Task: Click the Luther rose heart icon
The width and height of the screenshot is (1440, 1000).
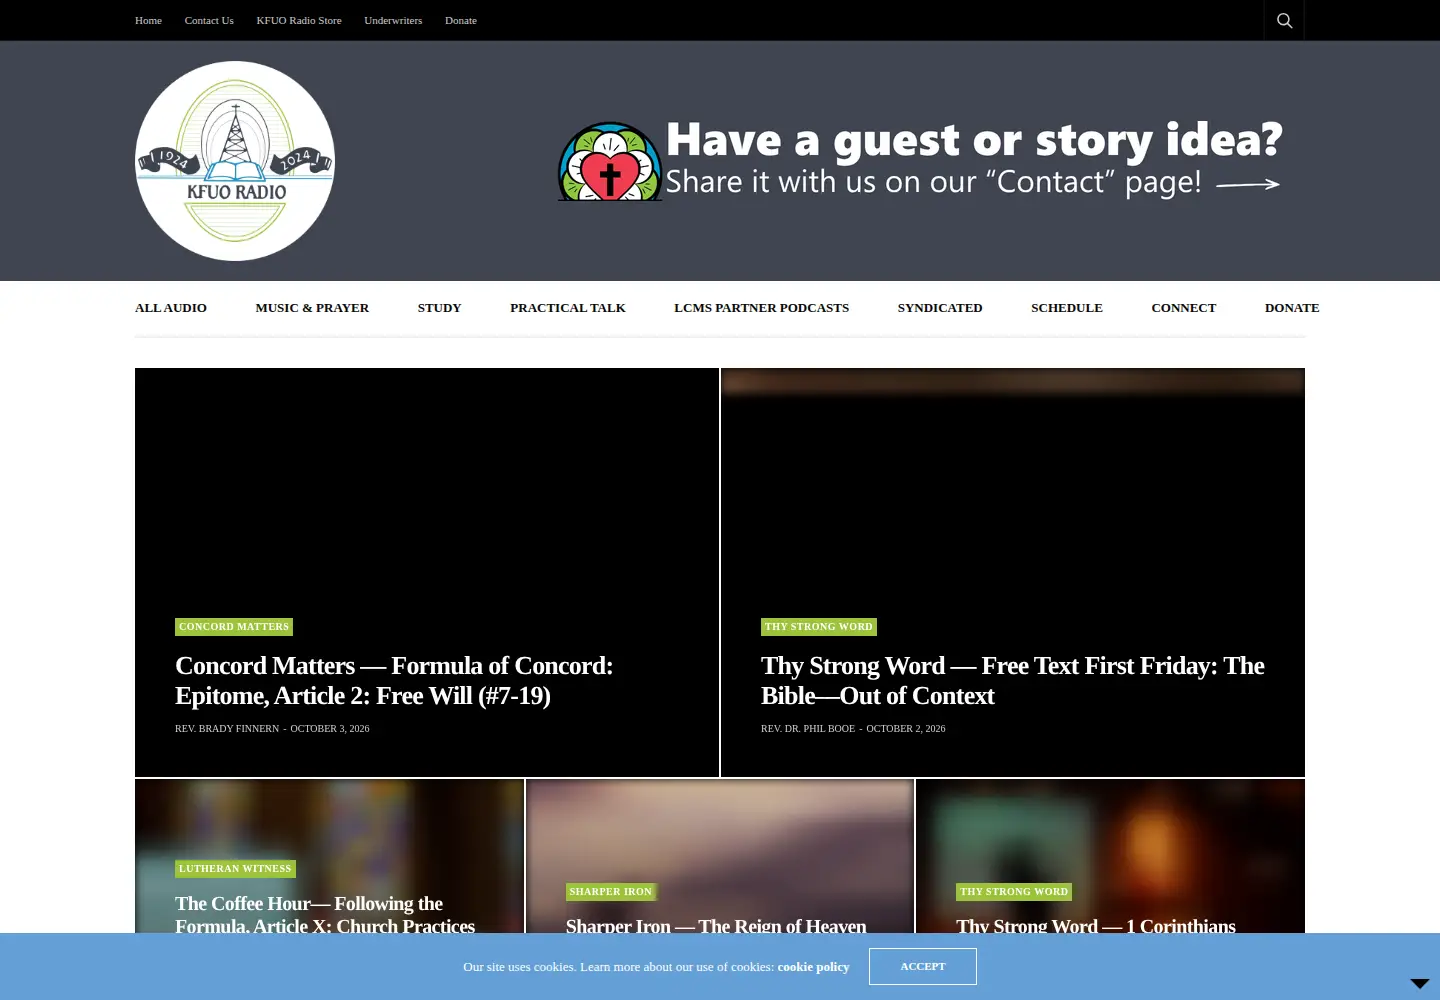Action: click(x=610, y=162)
